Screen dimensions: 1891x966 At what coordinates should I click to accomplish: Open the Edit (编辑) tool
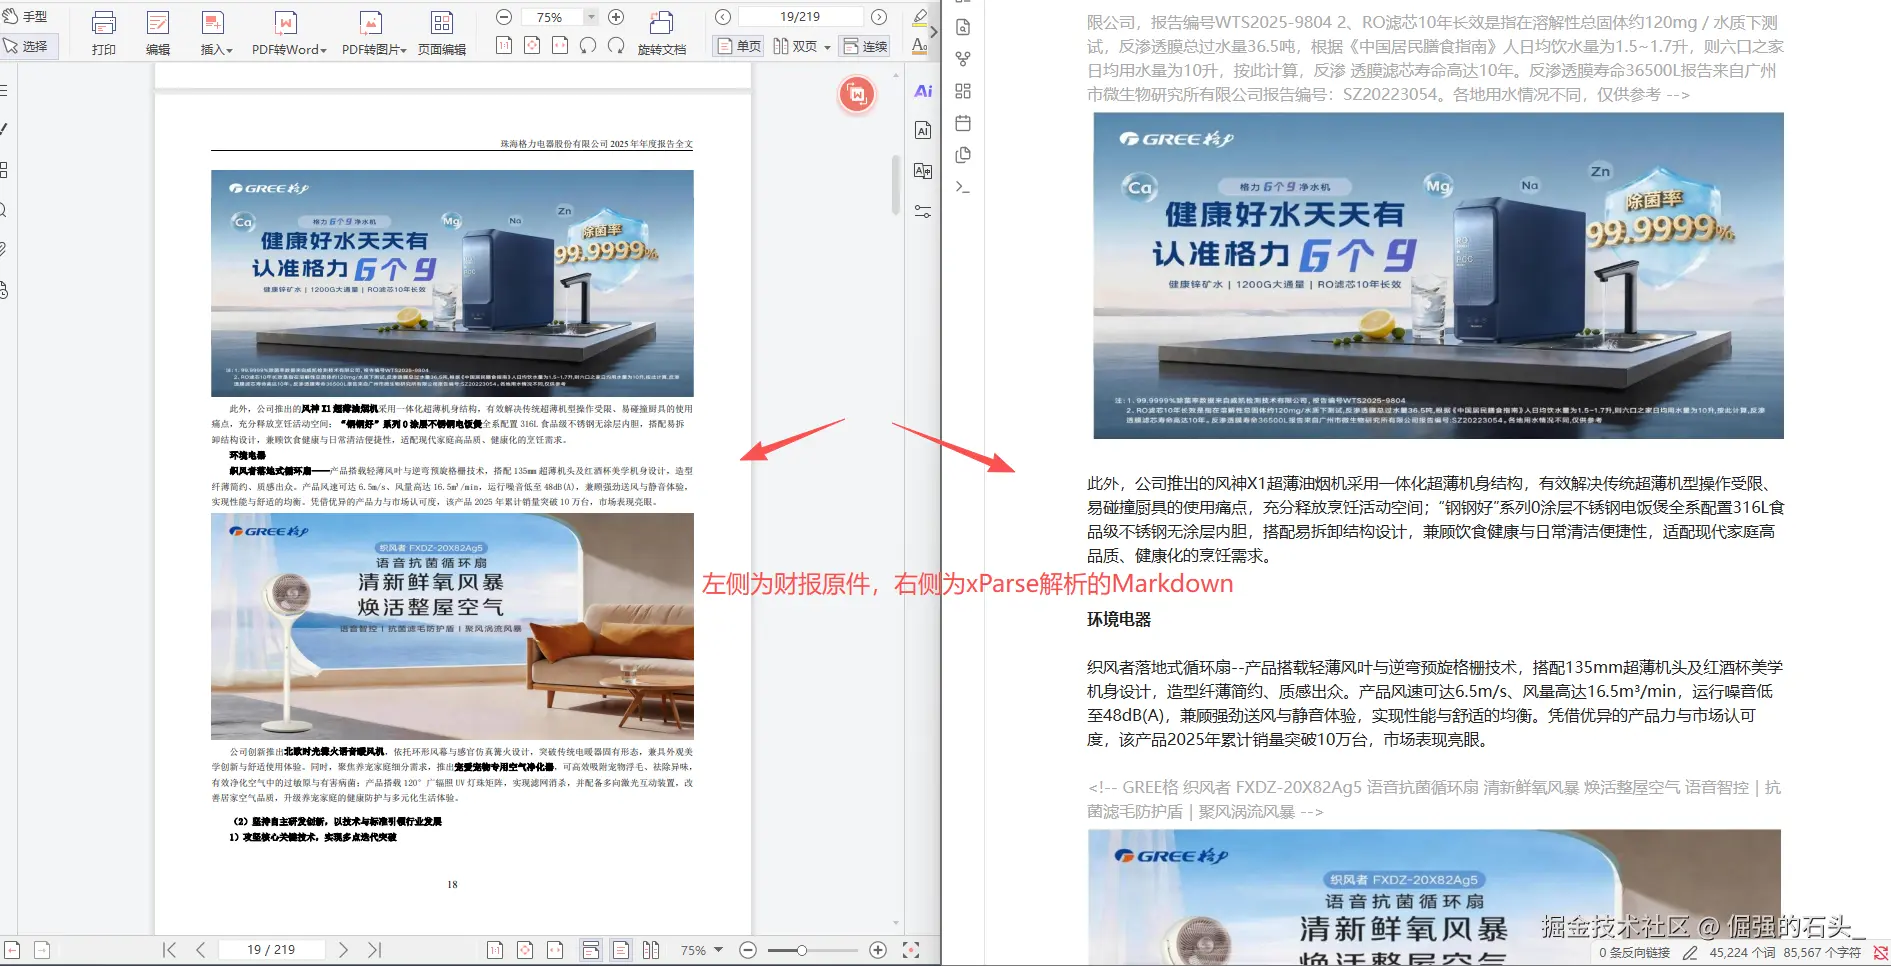[158, 32]
